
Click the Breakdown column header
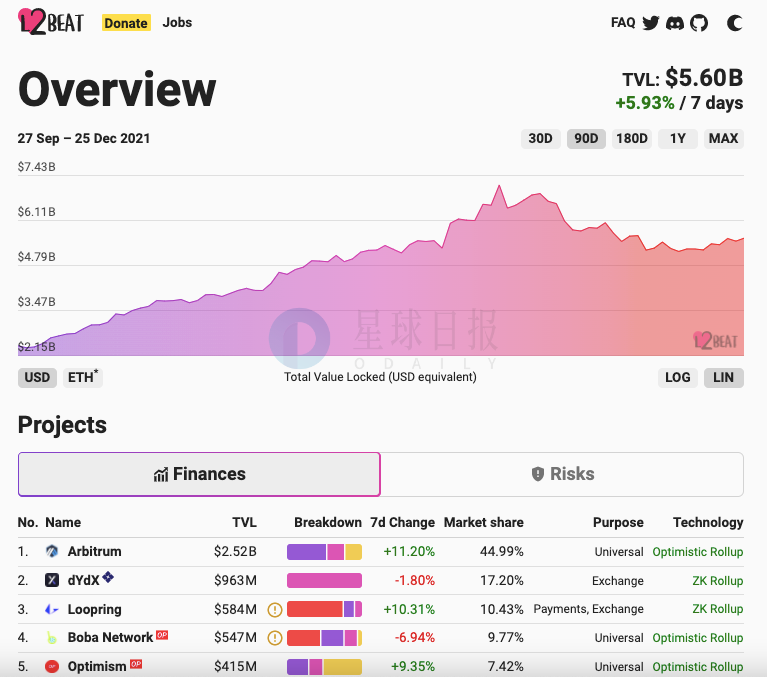328,522
